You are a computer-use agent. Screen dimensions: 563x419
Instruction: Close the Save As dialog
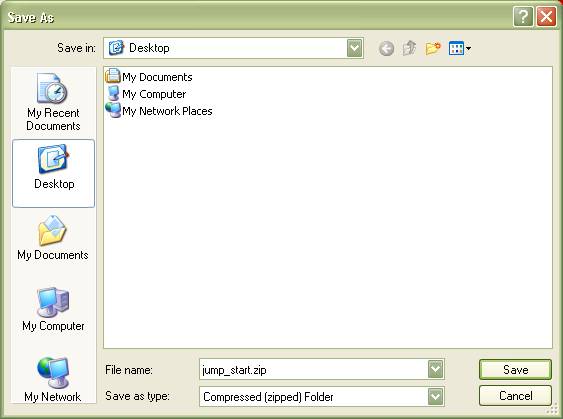coord(546,16)
